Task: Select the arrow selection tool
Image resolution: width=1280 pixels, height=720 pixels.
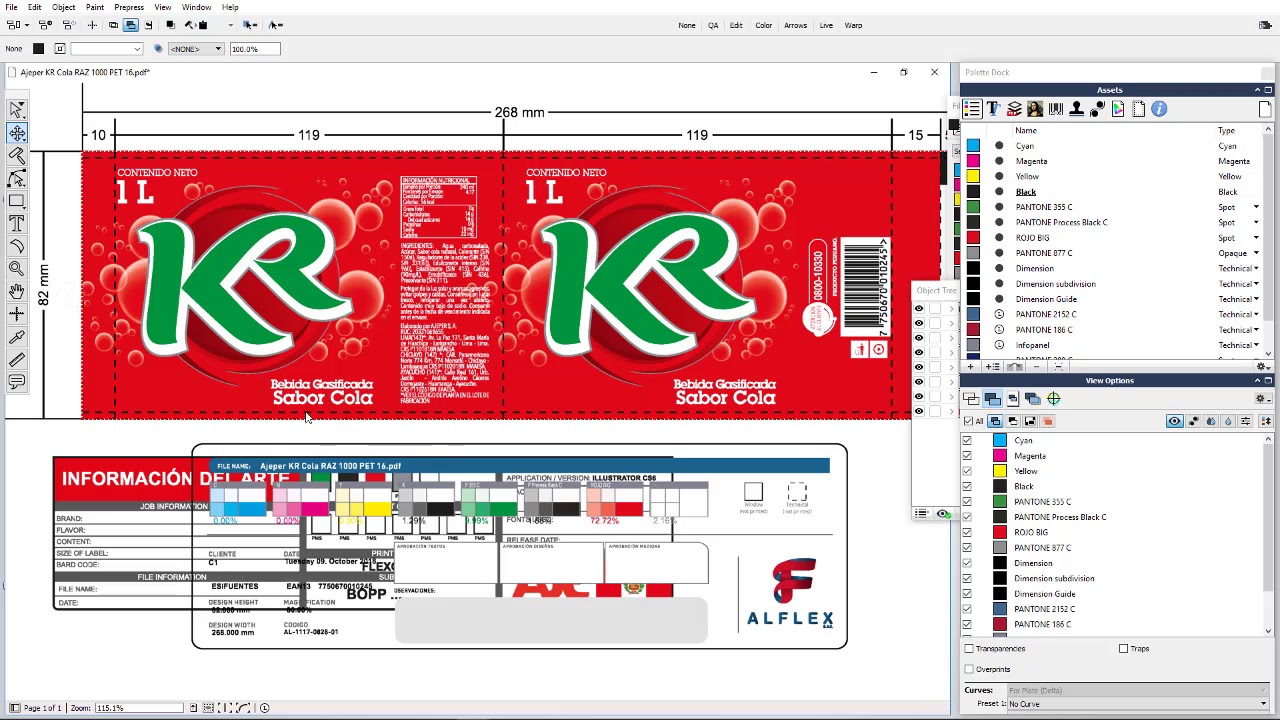Action: point(17,110)
